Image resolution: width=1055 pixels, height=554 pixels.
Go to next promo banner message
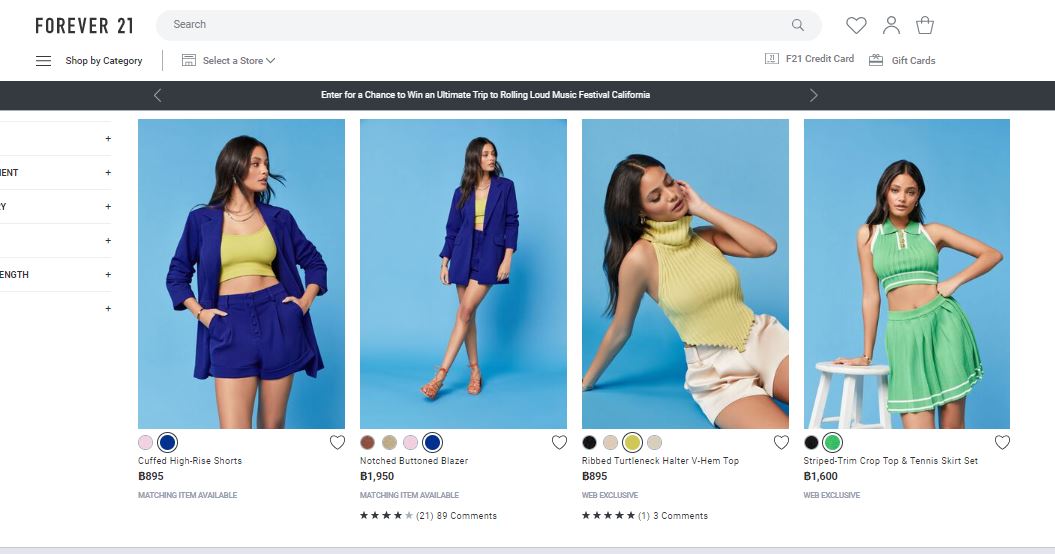[x=813, y=95]
